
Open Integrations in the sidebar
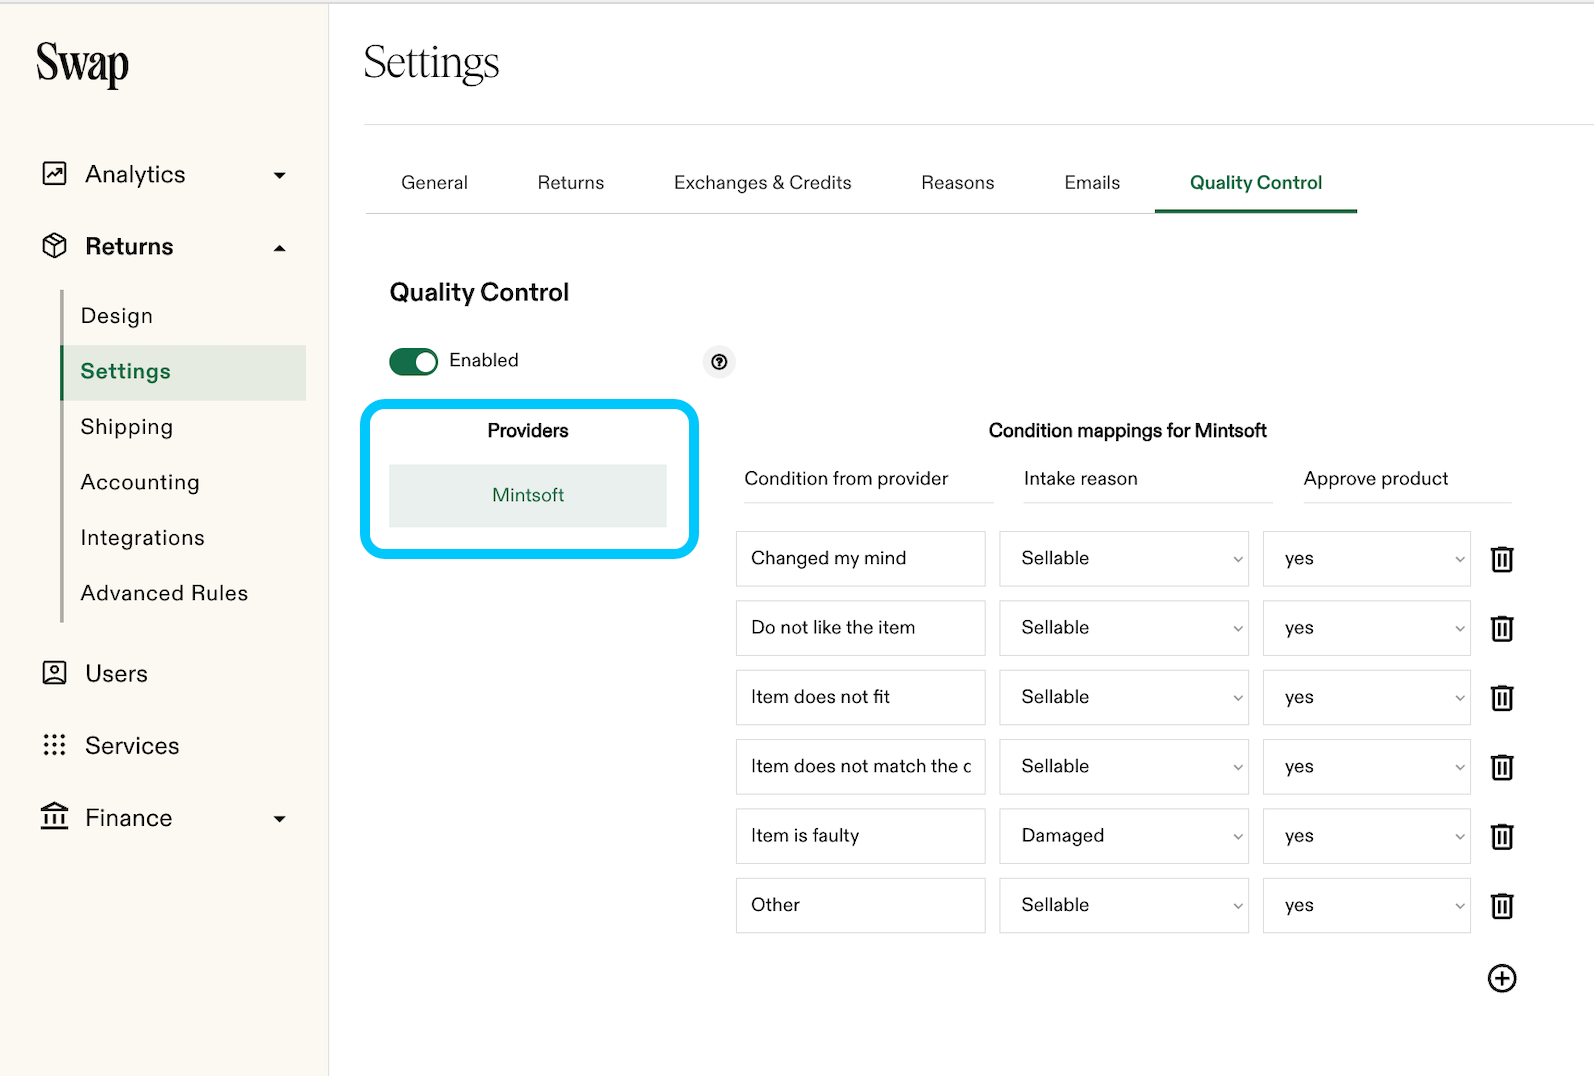pyautogui.click(x=143, y=538)
